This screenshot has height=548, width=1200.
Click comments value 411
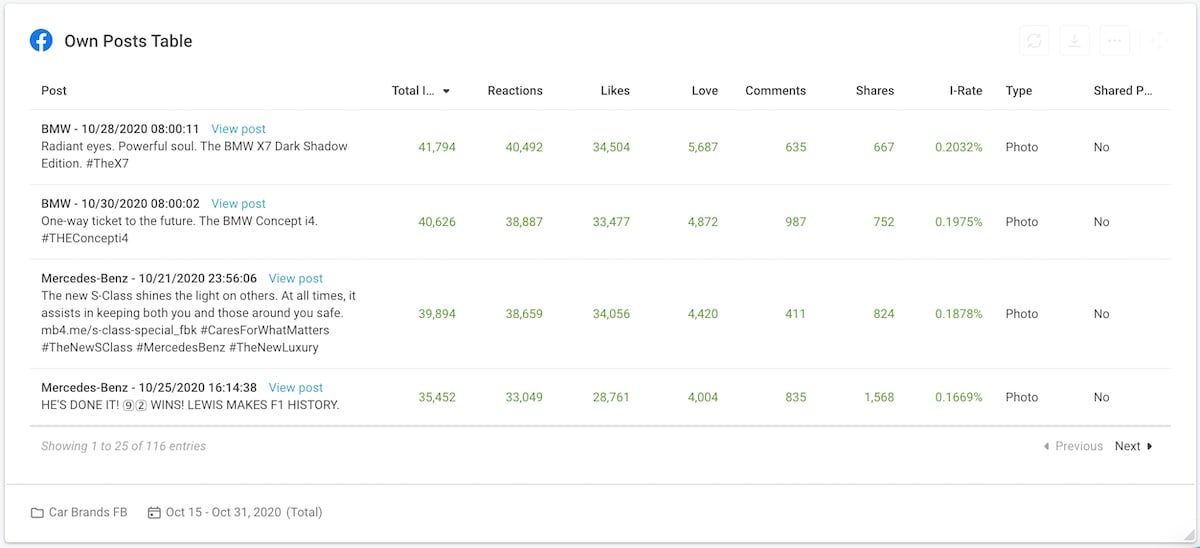click(x=796, y=314)
